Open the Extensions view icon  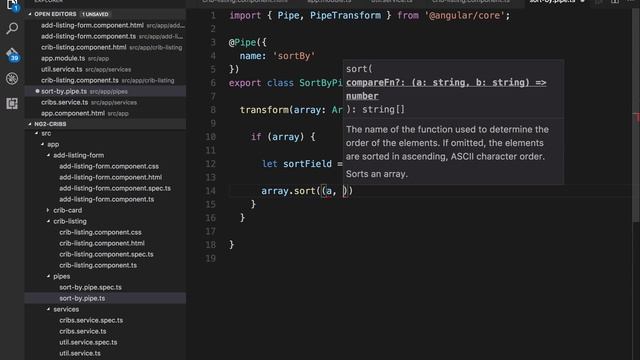(x=12, y=103)
